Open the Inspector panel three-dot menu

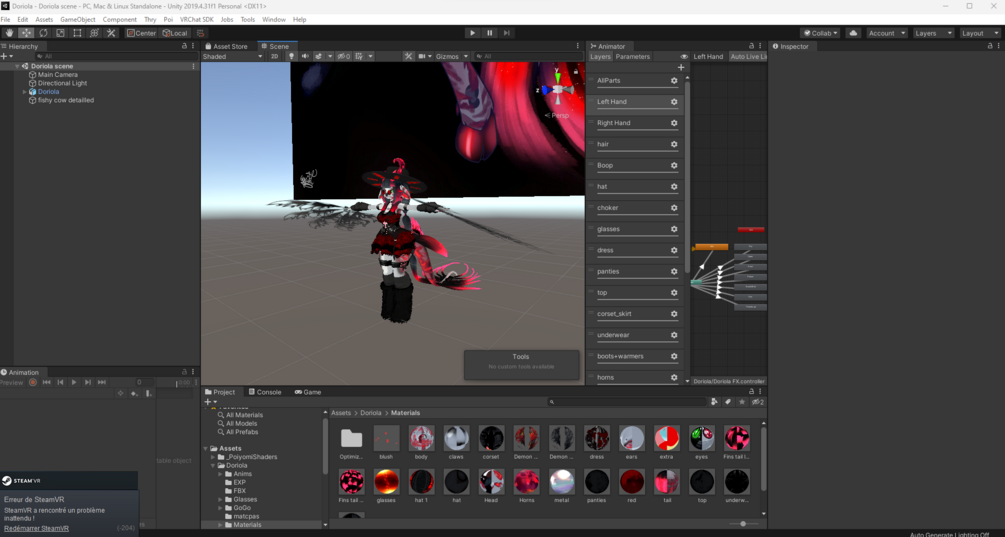click(998, 46)
